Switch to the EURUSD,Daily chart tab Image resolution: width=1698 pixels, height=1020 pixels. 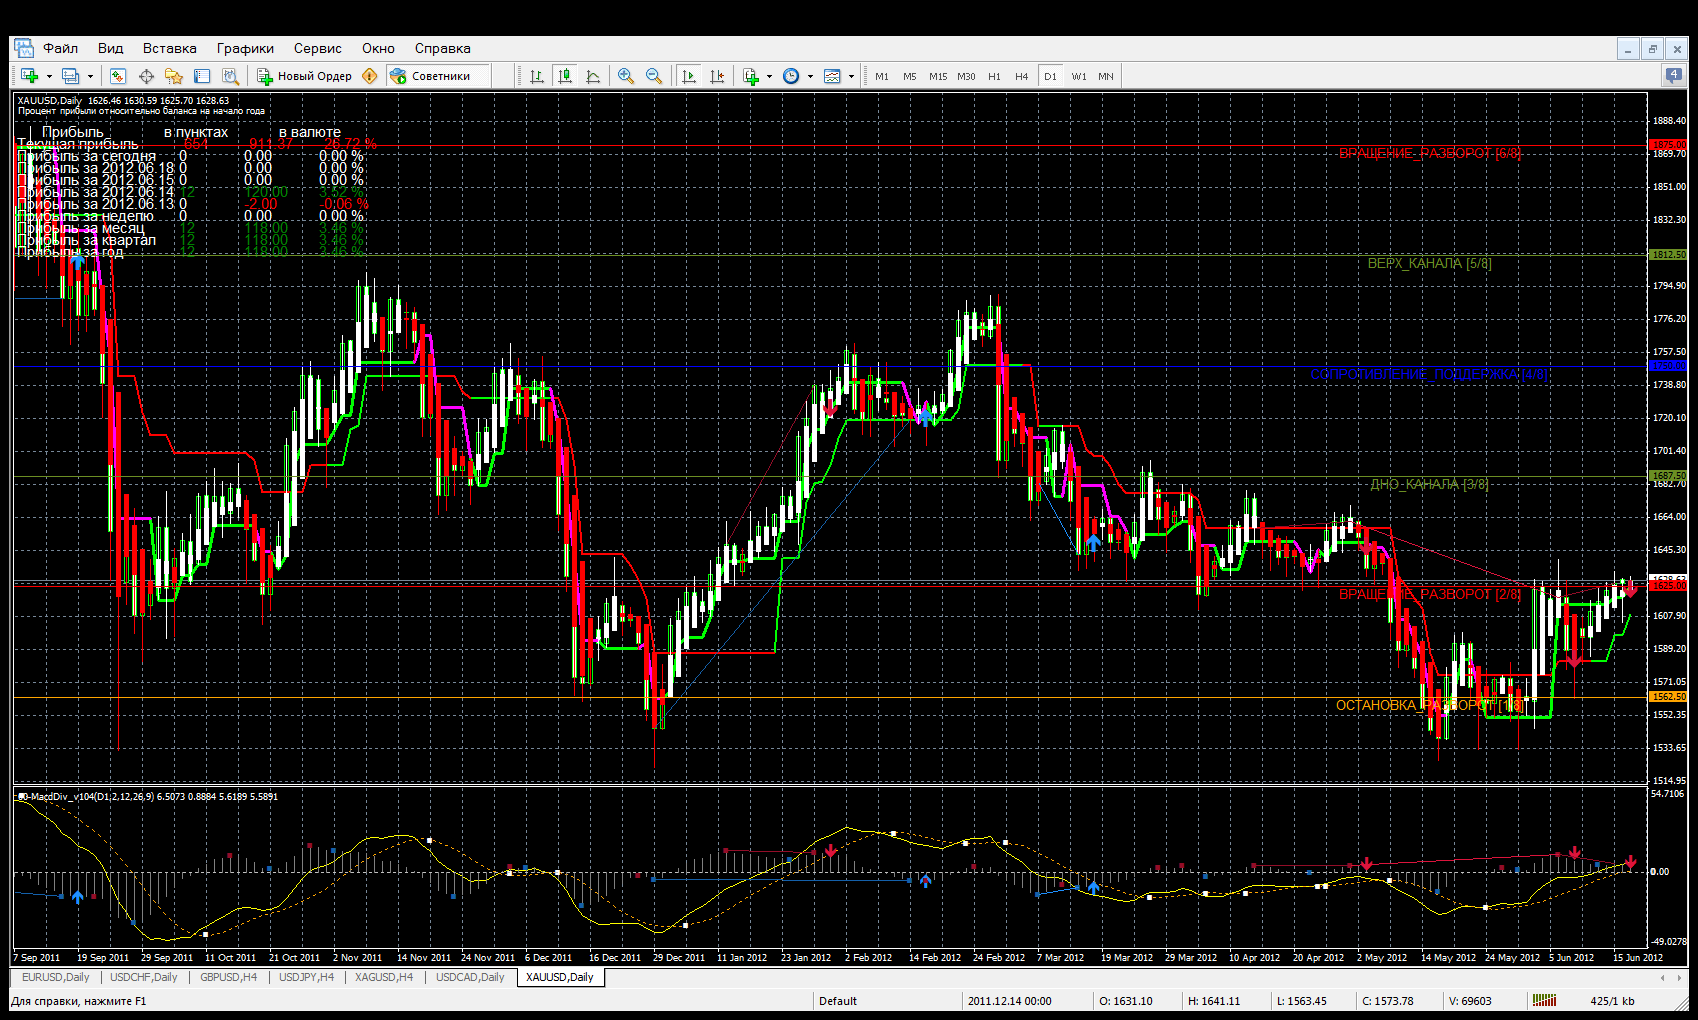point(56,977)
